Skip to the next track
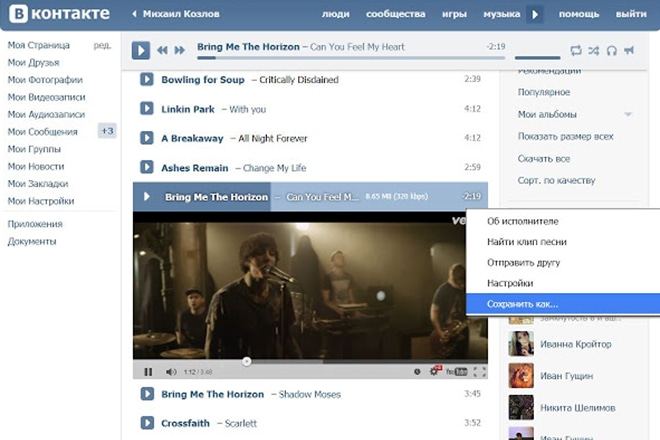The height and width of the screenshot is (440, 660). tap(179, 50)
